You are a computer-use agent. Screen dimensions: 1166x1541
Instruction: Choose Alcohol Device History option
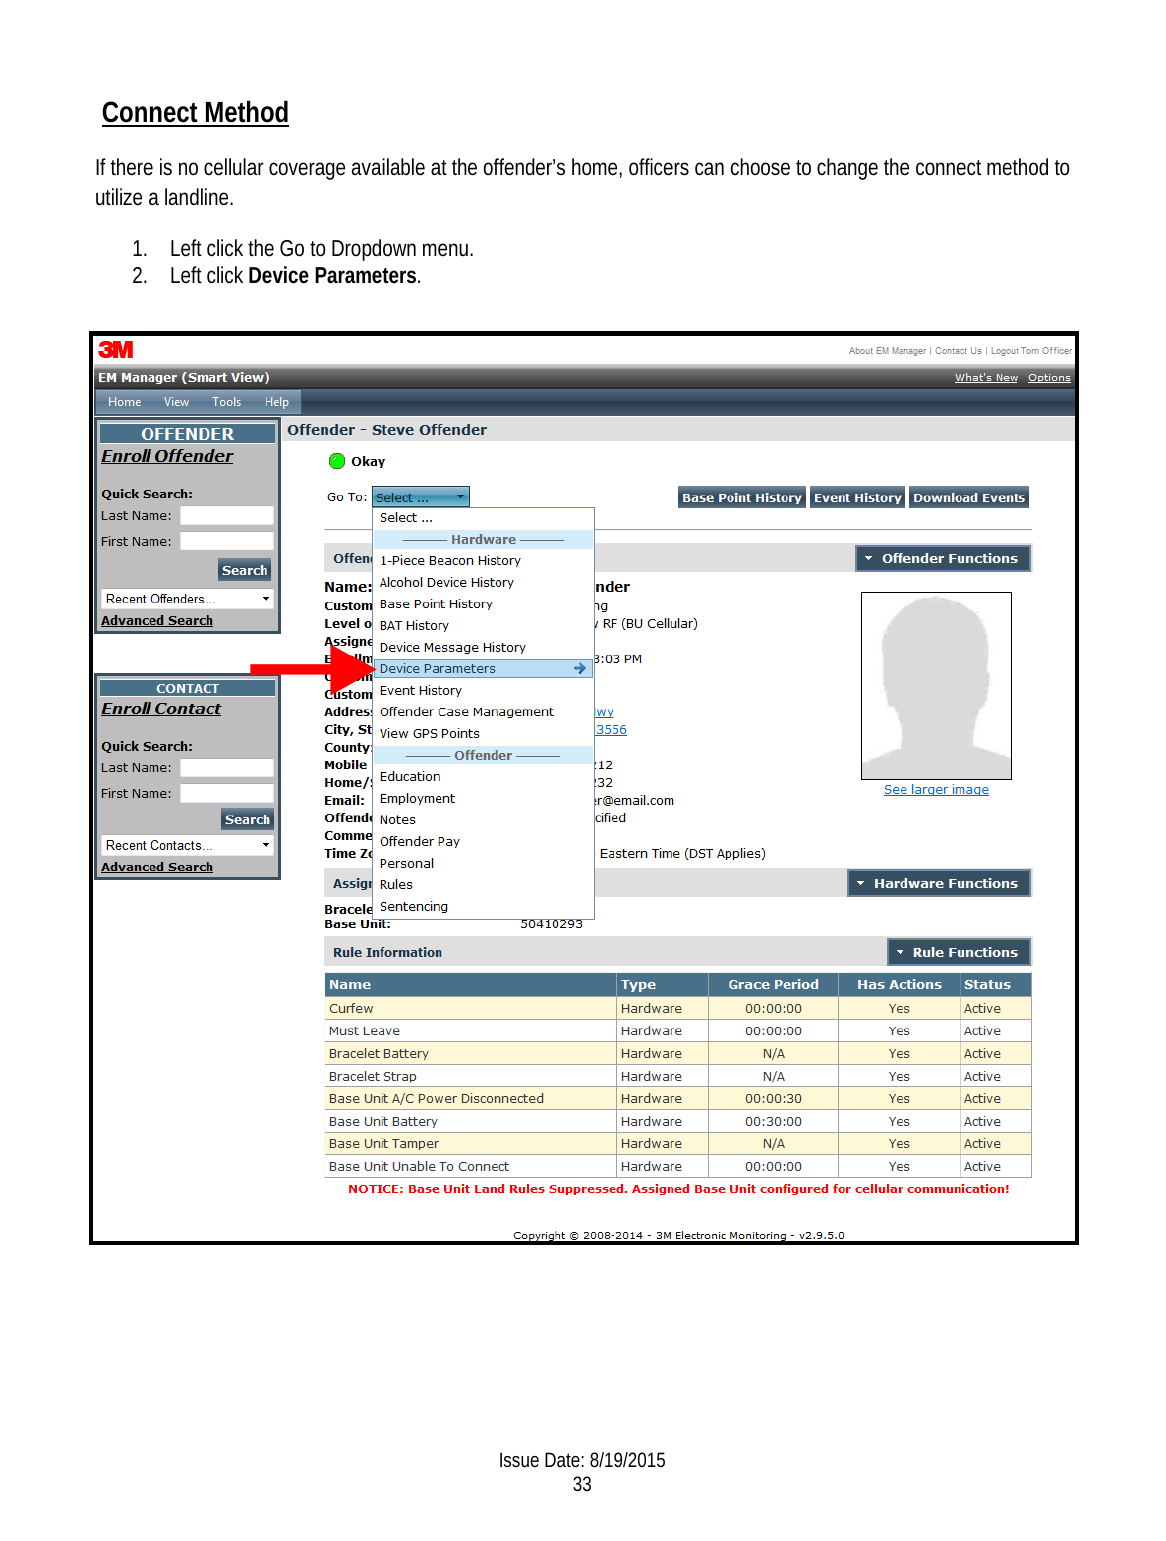click(x=483, y=582)
